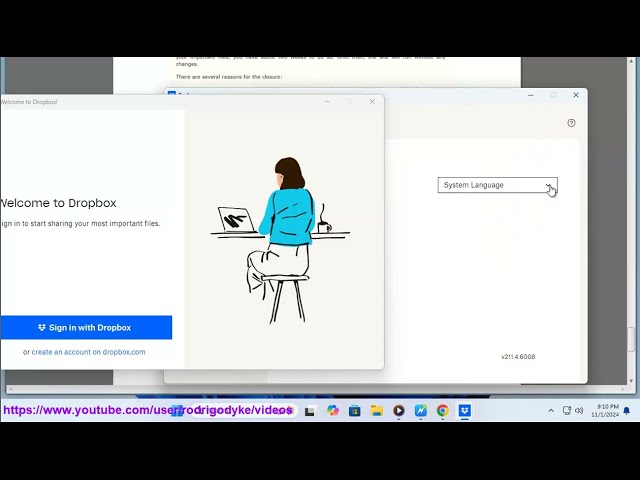Click the up arrow of document scrollbar
Screen dimensions: 640x480
click(x=631, y=61)
